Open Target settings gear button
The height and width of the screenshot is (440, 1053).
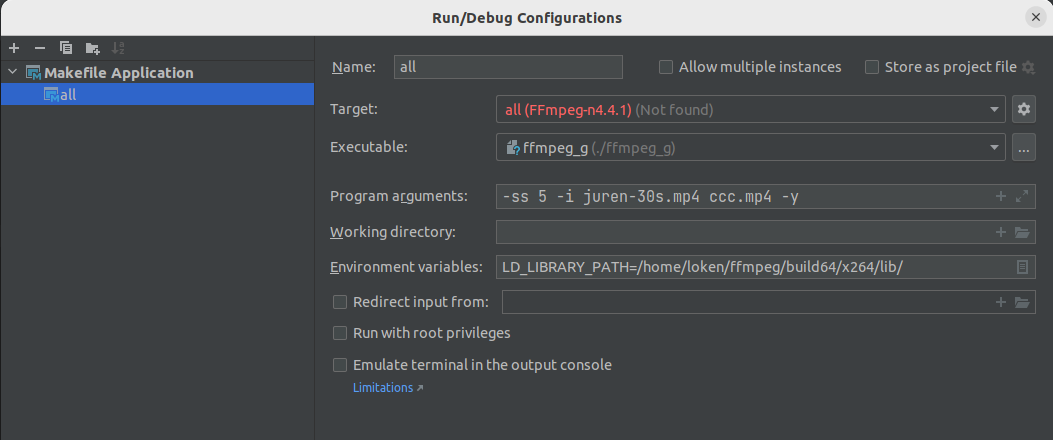[1022, 109]
